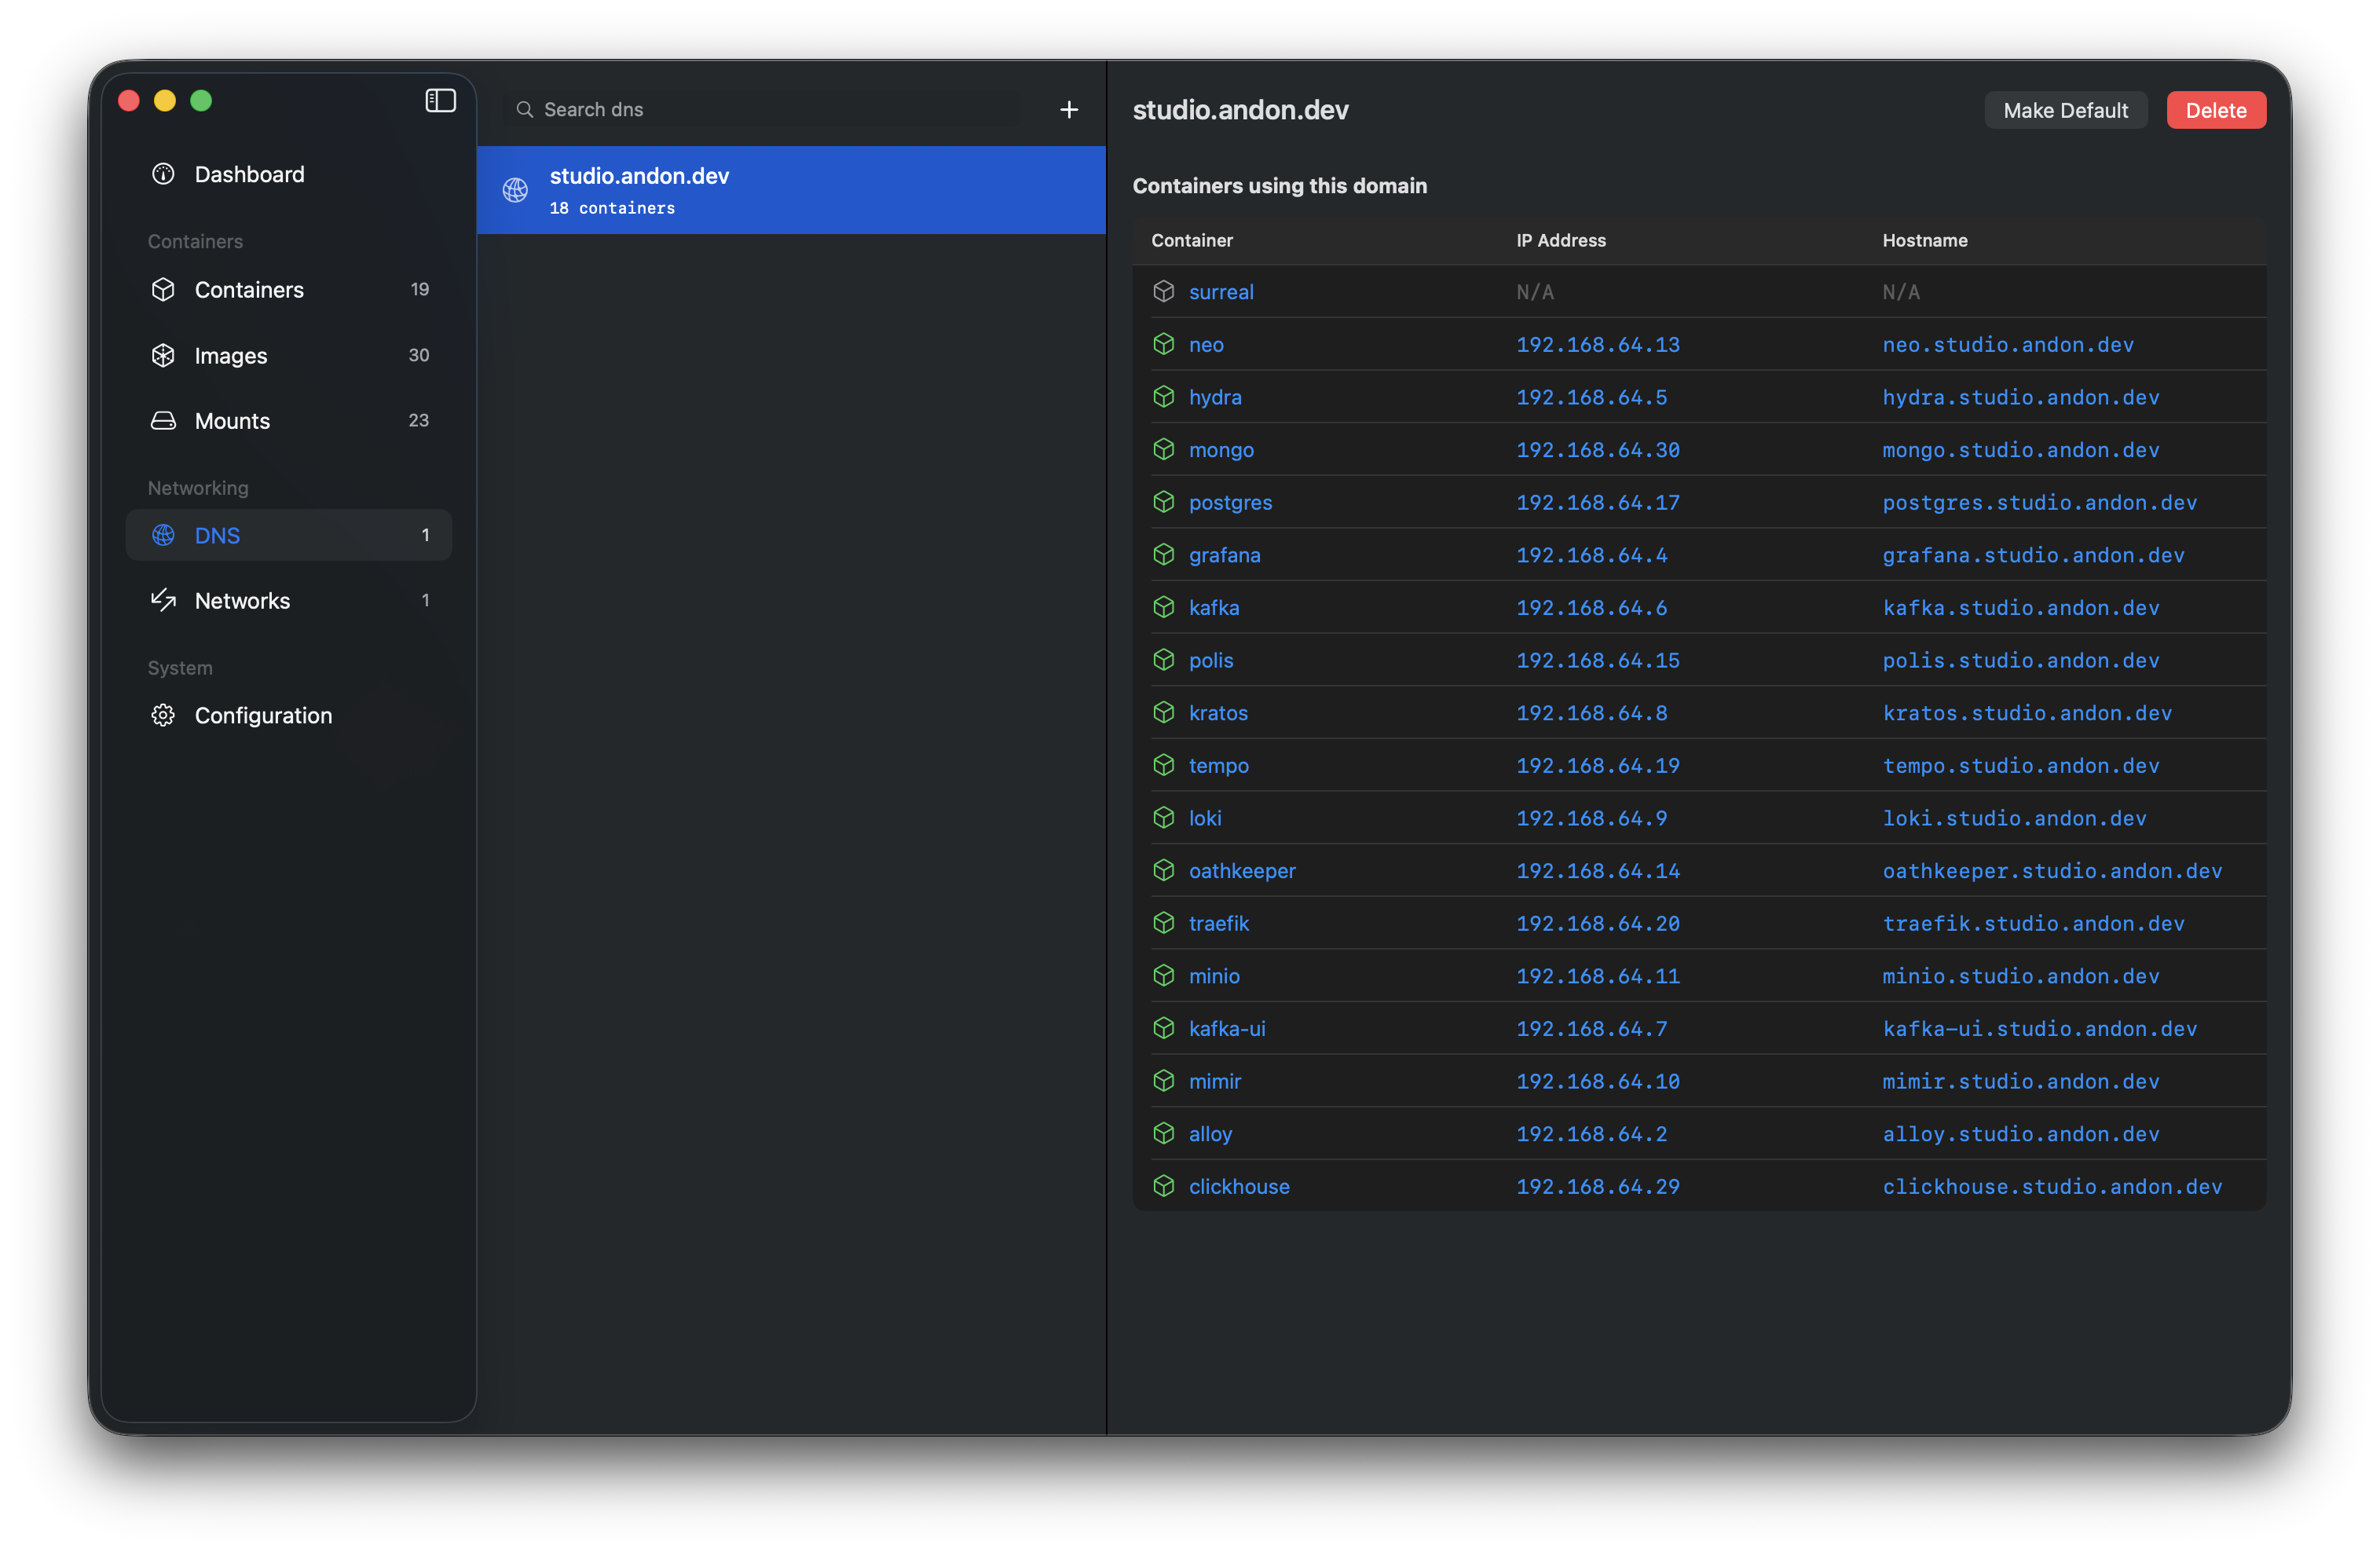The width and height of the screenshot is (2380, 1552).
Task: Click IP address 192.168.64.30
Action: pyautogui.click(x=1597, y=450)
